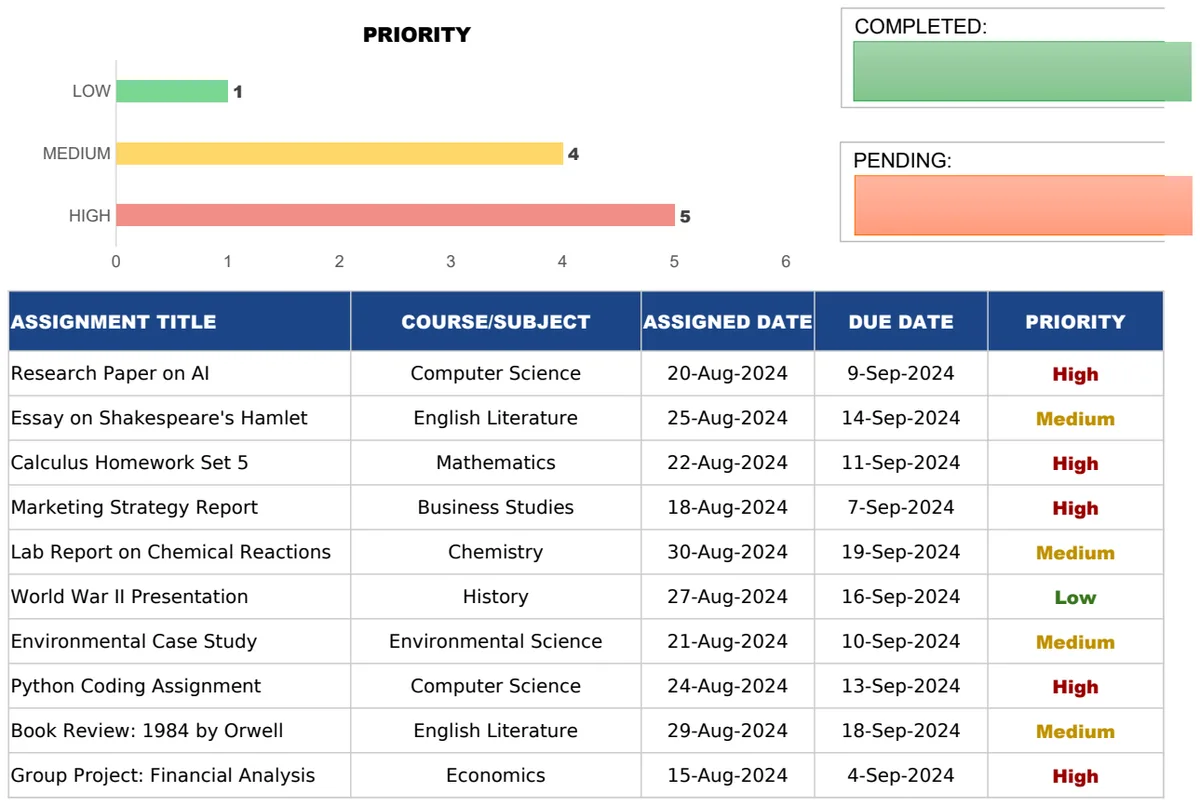Open Medium priority cell for Lab Report

(1075, 552)
